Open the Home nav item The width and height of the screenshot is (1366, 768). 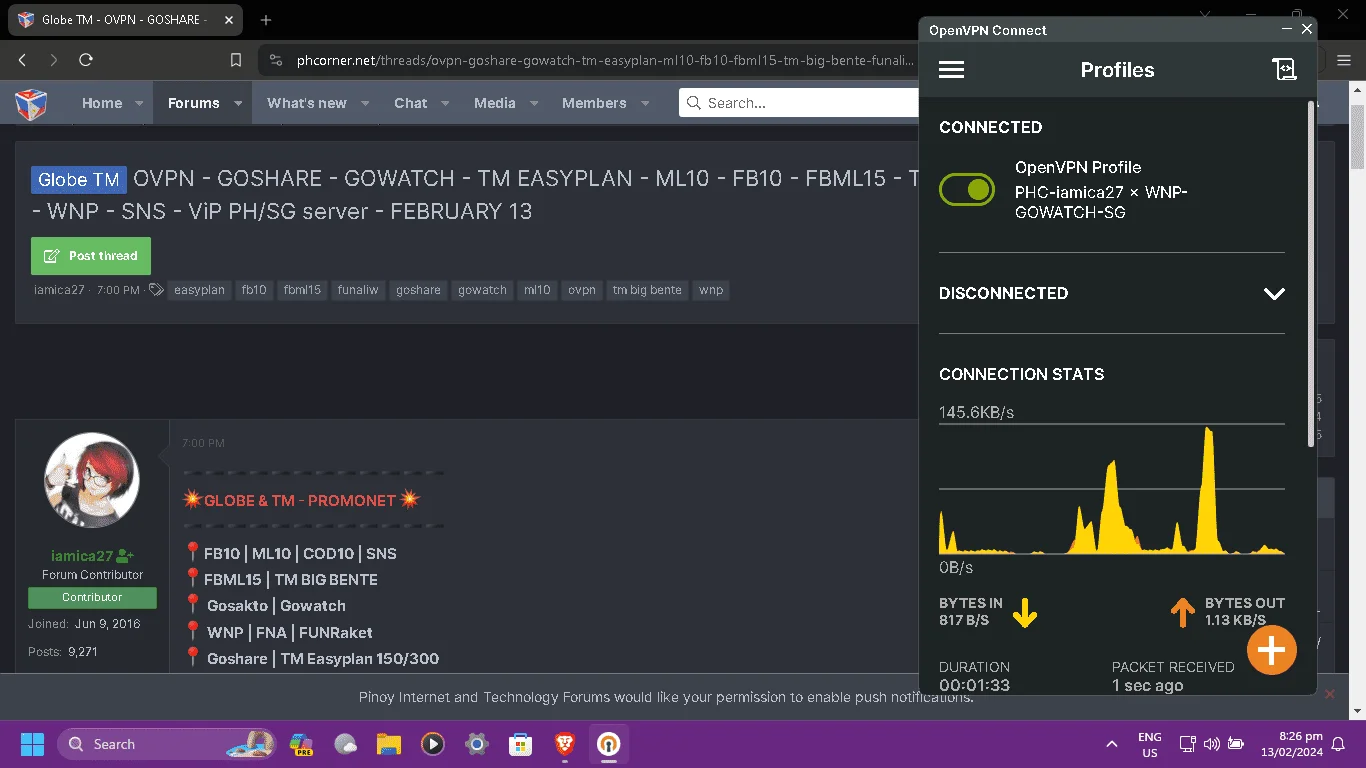[x=102, y=103]
